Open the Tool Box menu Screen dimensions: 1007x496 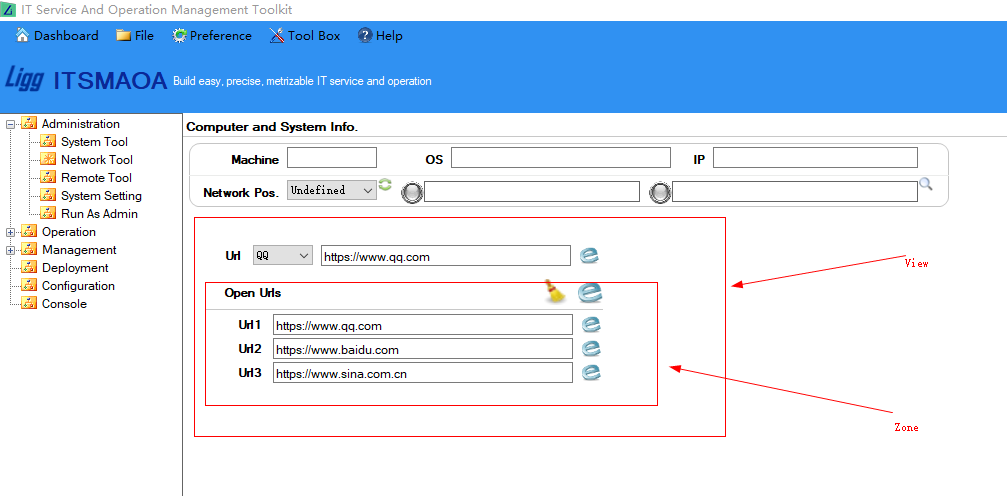coord(304,36)
